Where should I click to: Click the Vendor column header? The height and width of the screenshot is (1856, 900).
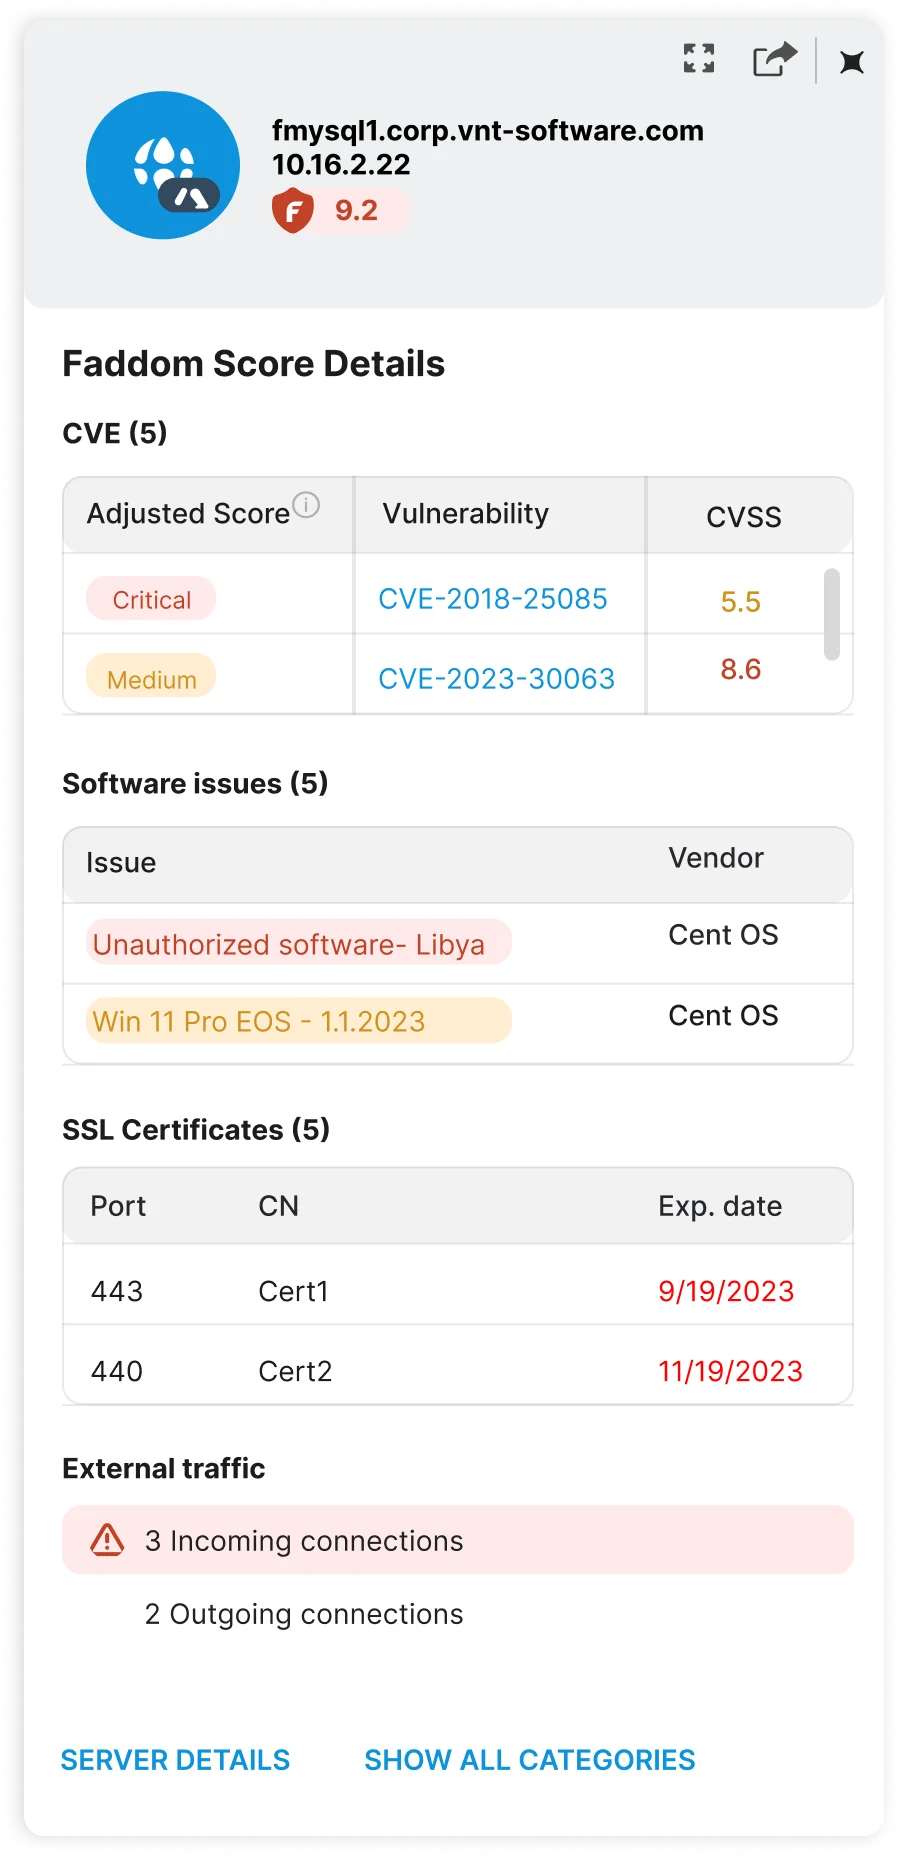tap(716, 858)
